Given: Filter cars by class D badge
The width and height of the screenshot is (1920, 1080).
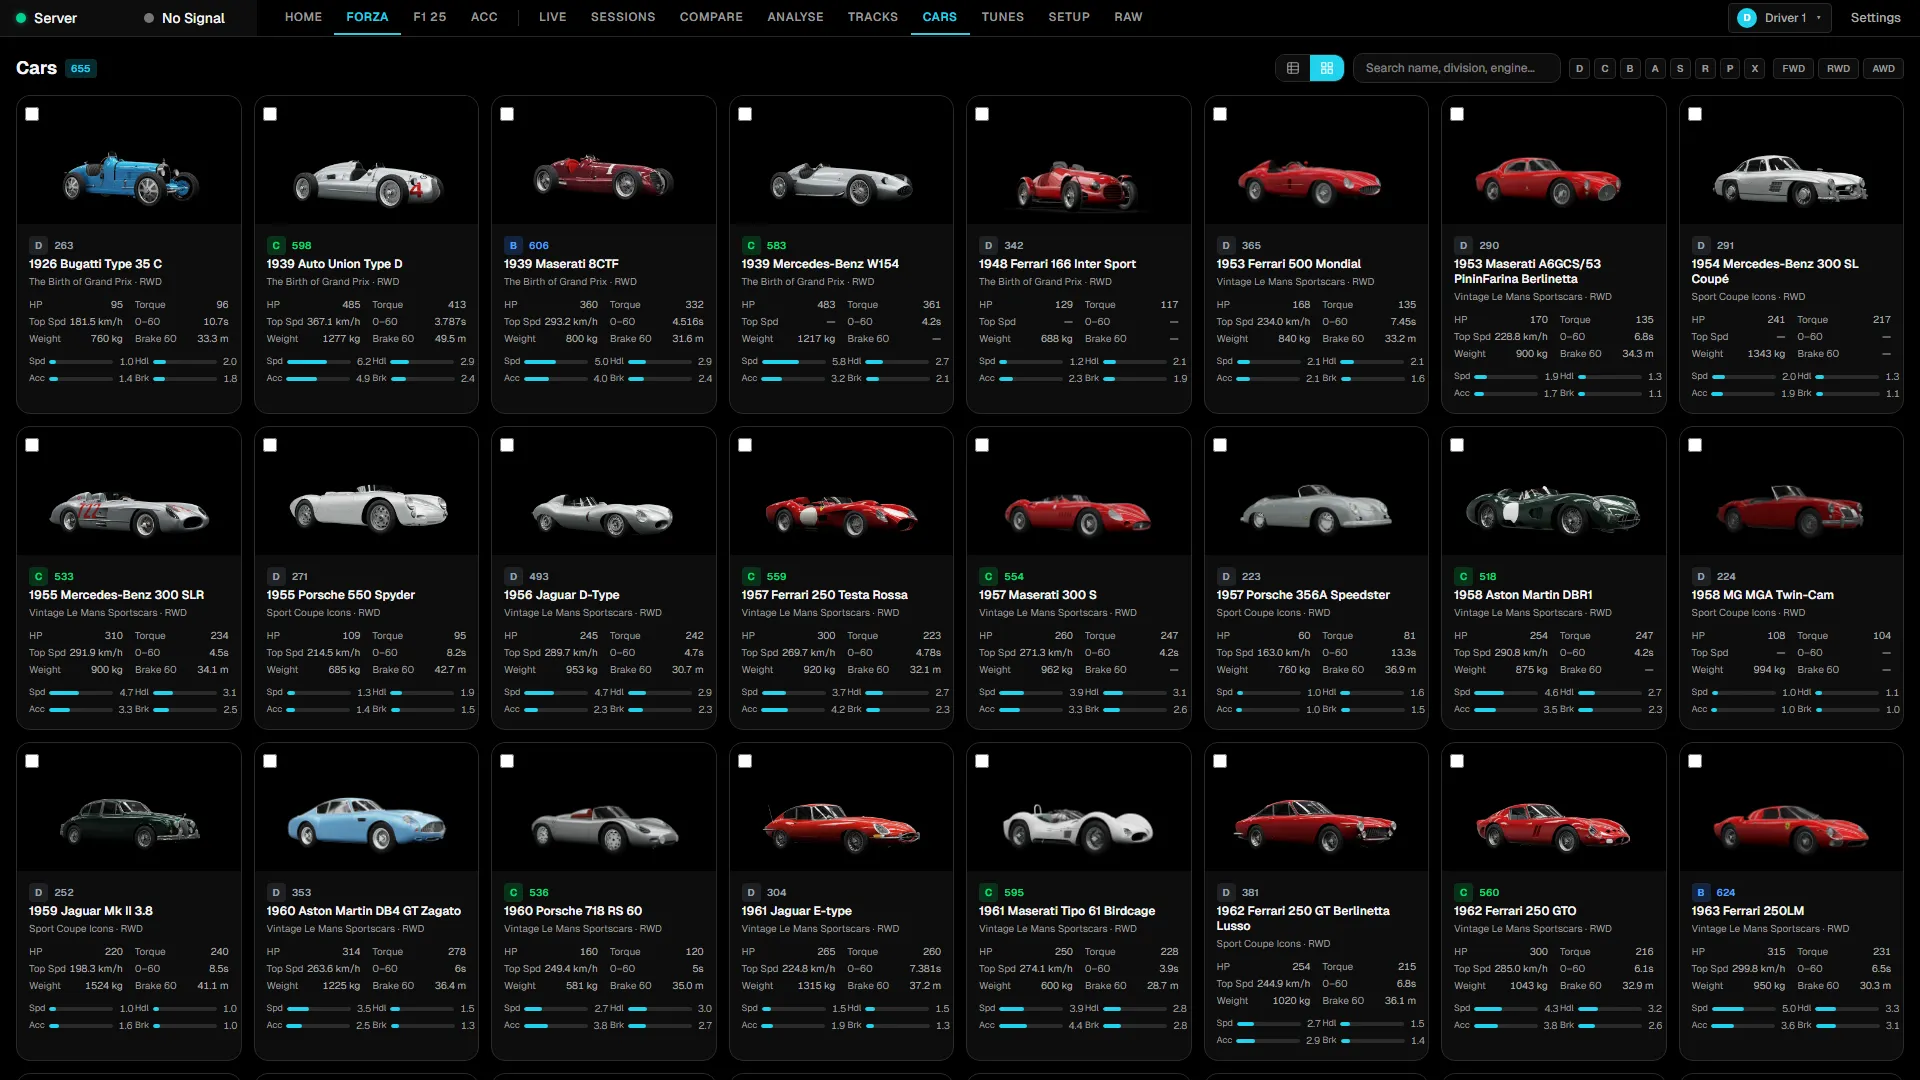Looking at the screenshot, I should [x=1580, y=68].
